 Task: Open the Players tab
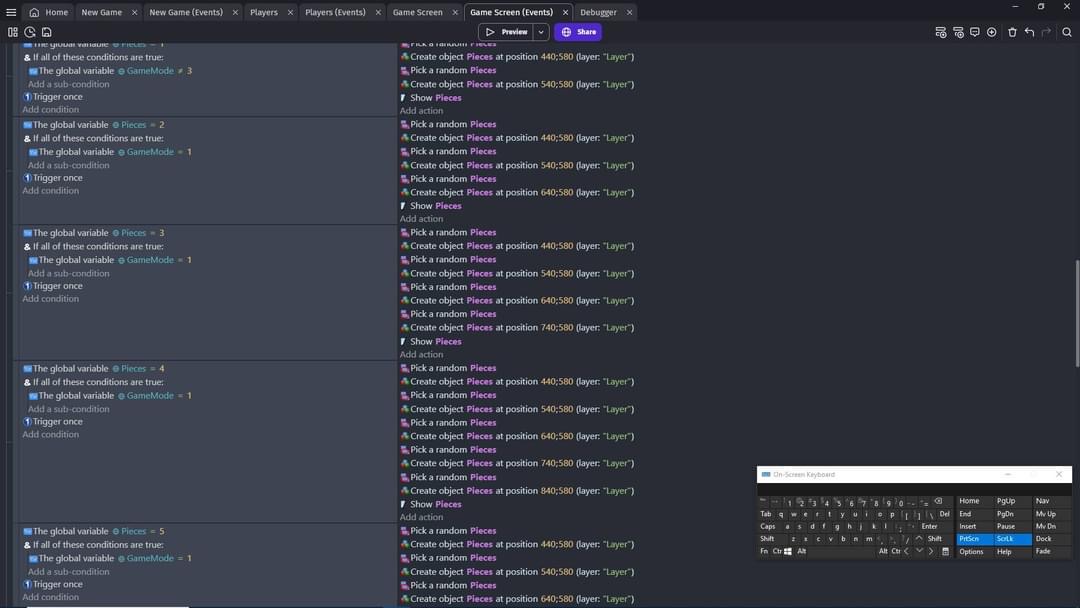(x=266, y=12)
